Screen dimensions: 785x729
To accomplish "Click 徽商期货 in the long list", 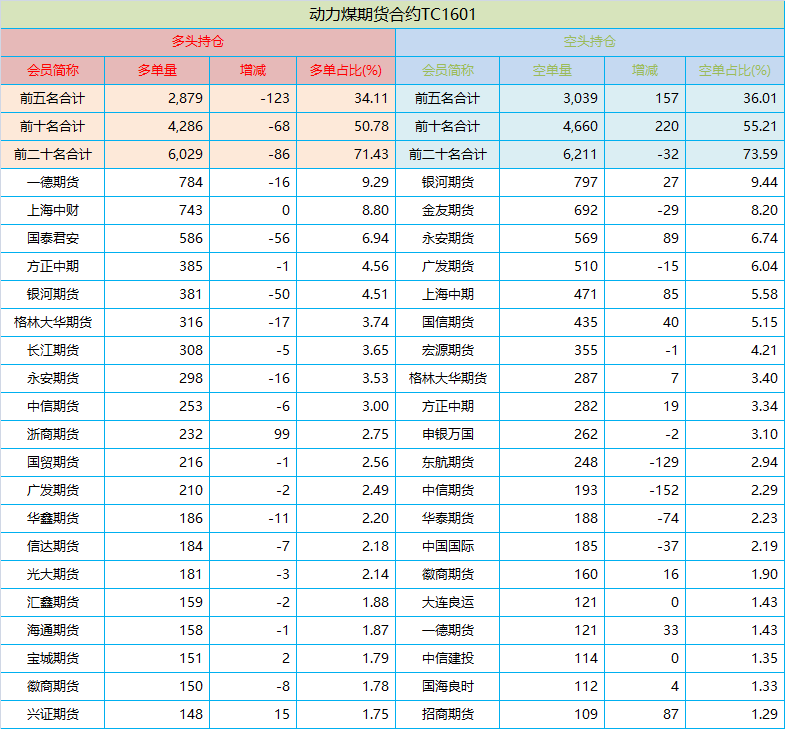I will (53, 687).
